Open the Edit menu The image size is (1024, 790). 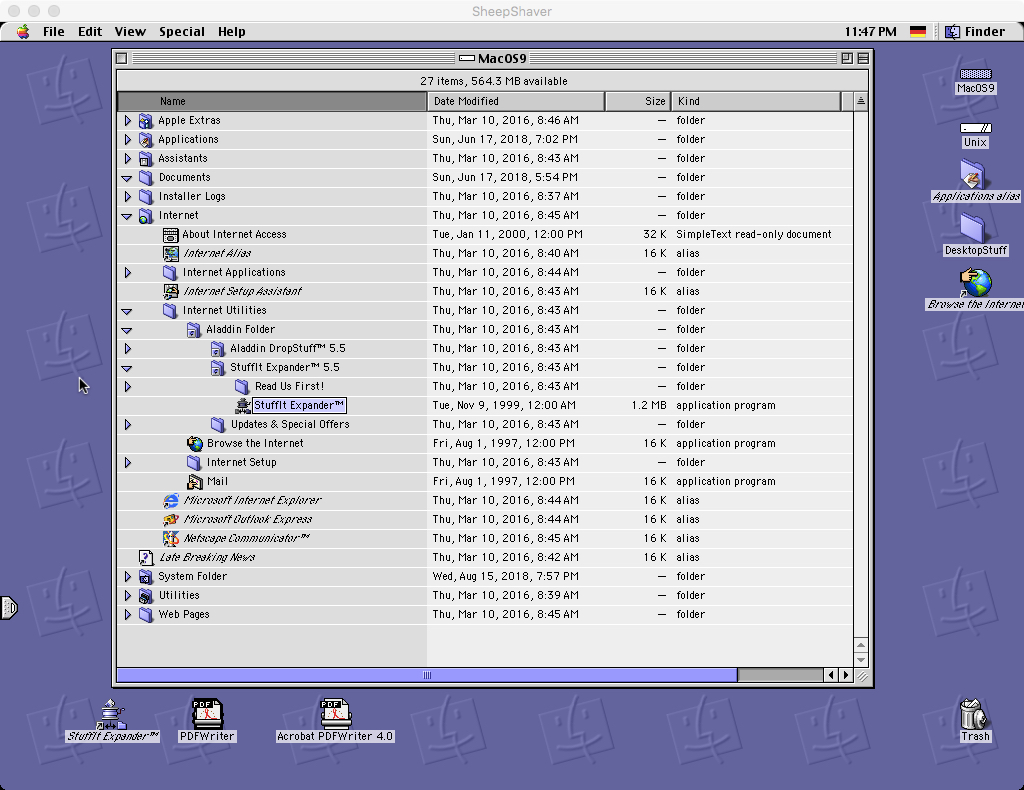click(x=89, y=31)
